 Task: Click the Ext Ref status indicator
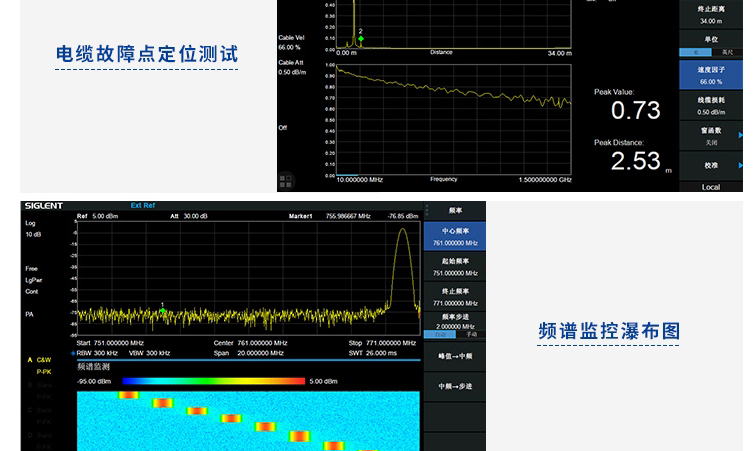tap(143, 206)
